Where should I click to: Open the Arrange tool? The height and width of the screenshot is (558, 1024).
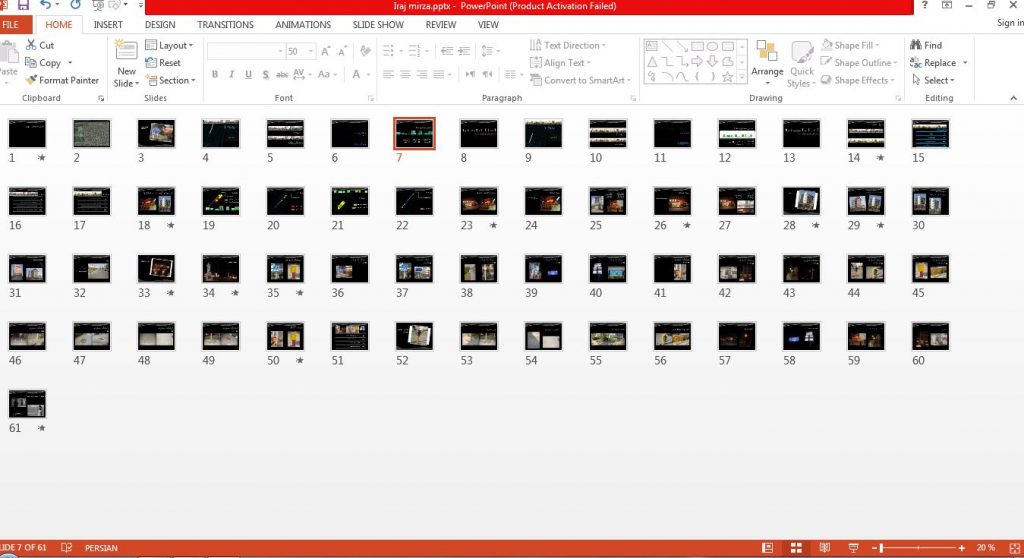click(767, 63)
